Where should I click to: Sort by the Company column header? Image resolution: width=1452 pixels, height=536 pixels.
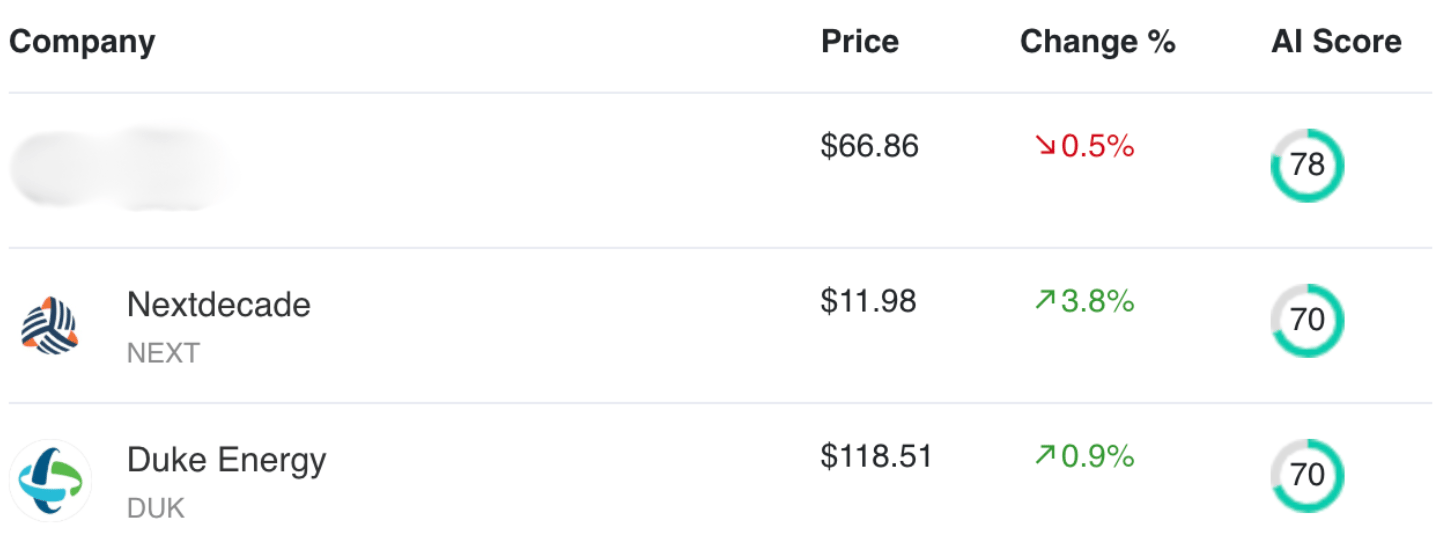82,42
